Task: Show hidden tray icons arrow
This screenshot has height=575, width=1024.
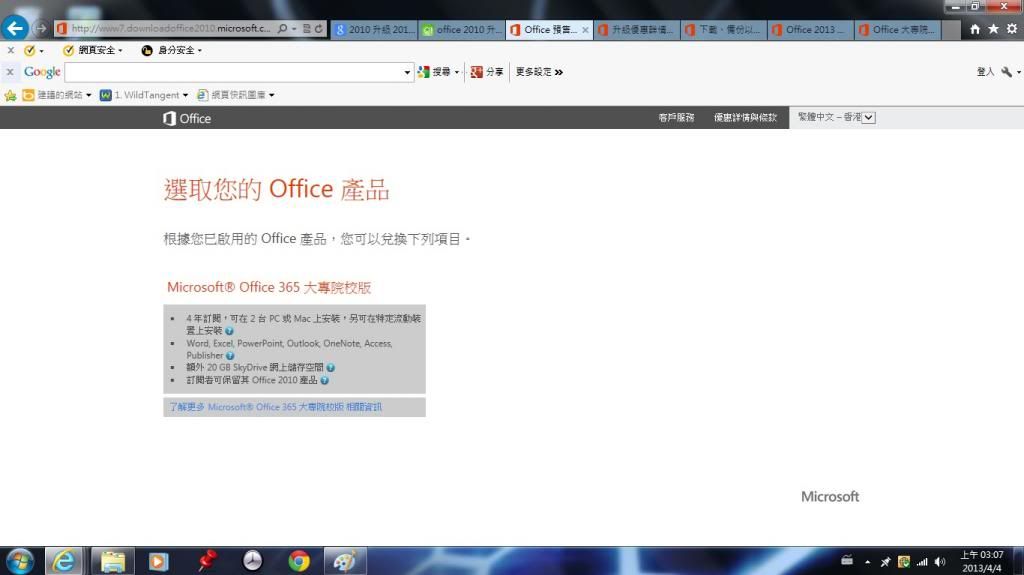Action: pos(867,562)
